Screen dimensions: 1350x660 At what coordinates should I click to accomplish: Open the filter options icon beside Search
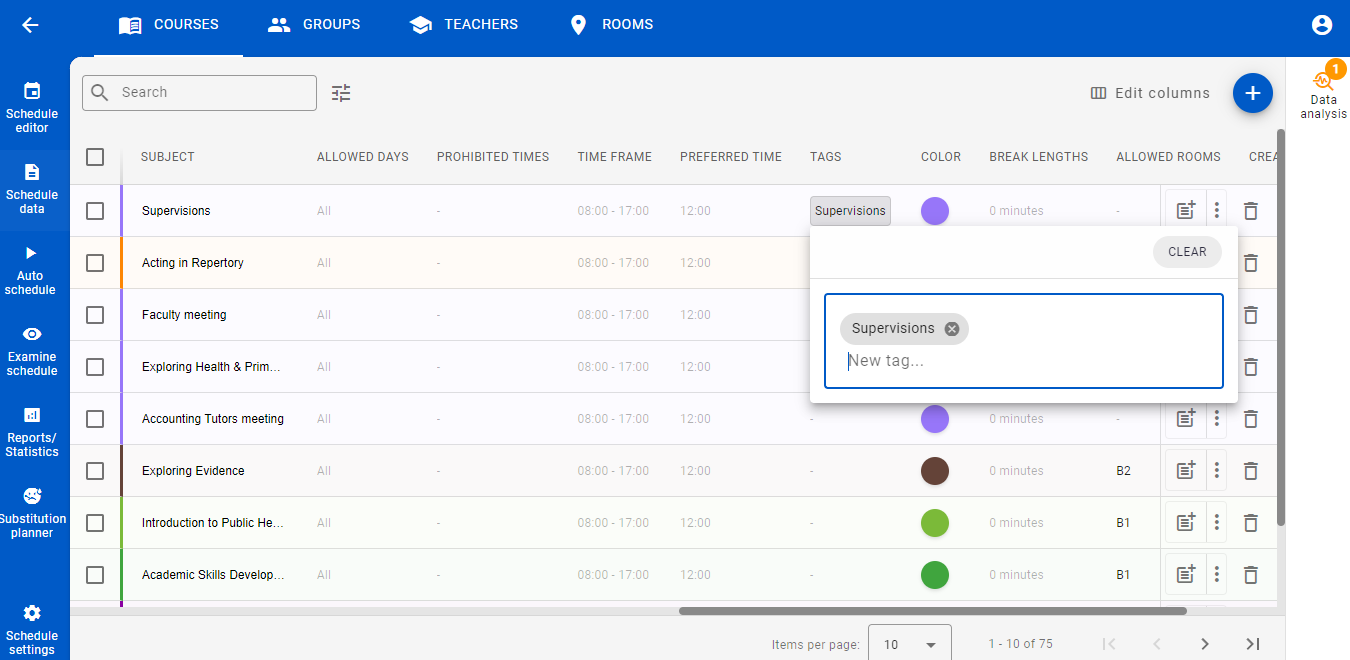tap(341, 93)
